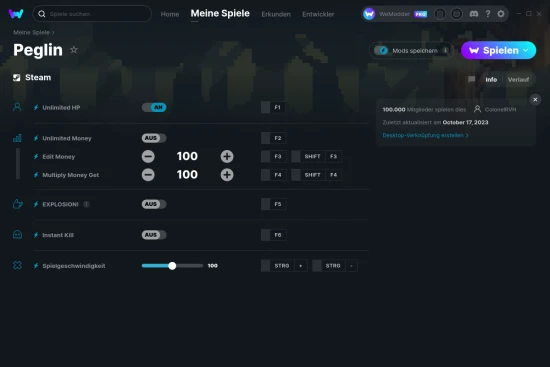Click the Desktop-Verknüpfung erstellen link
The image size is (550, 367).
[x=425, y=135]
